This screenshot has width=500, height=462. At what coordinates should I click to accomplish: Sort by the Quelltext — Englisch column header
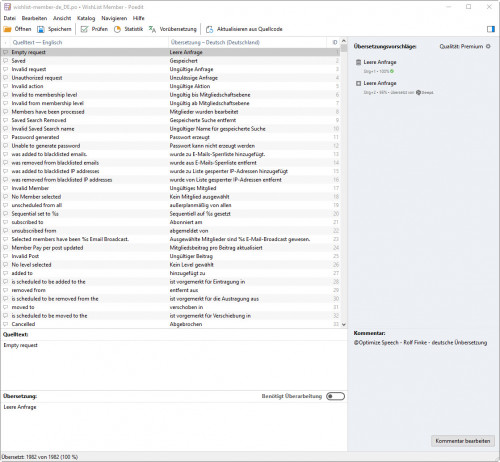point(37,42)
